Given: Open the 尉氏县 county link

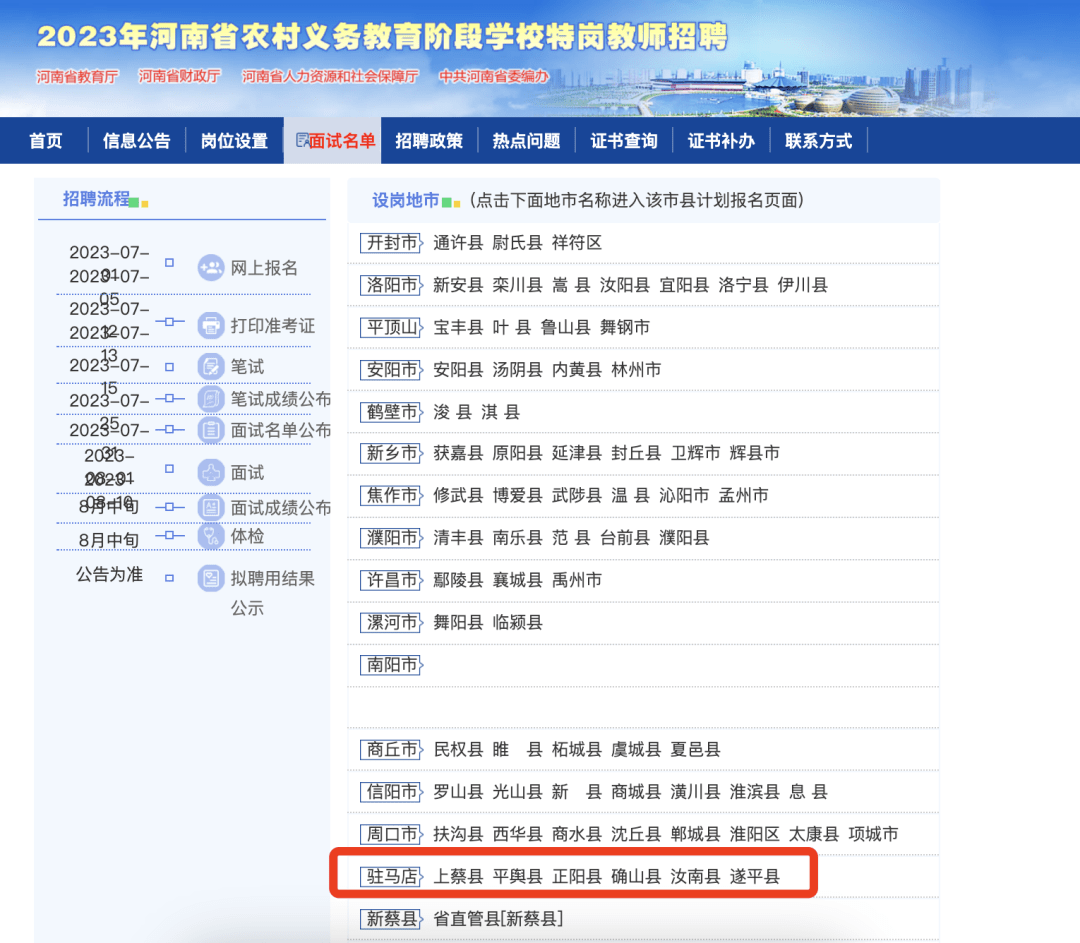Looking at the screenshot, I should point(517,242).
